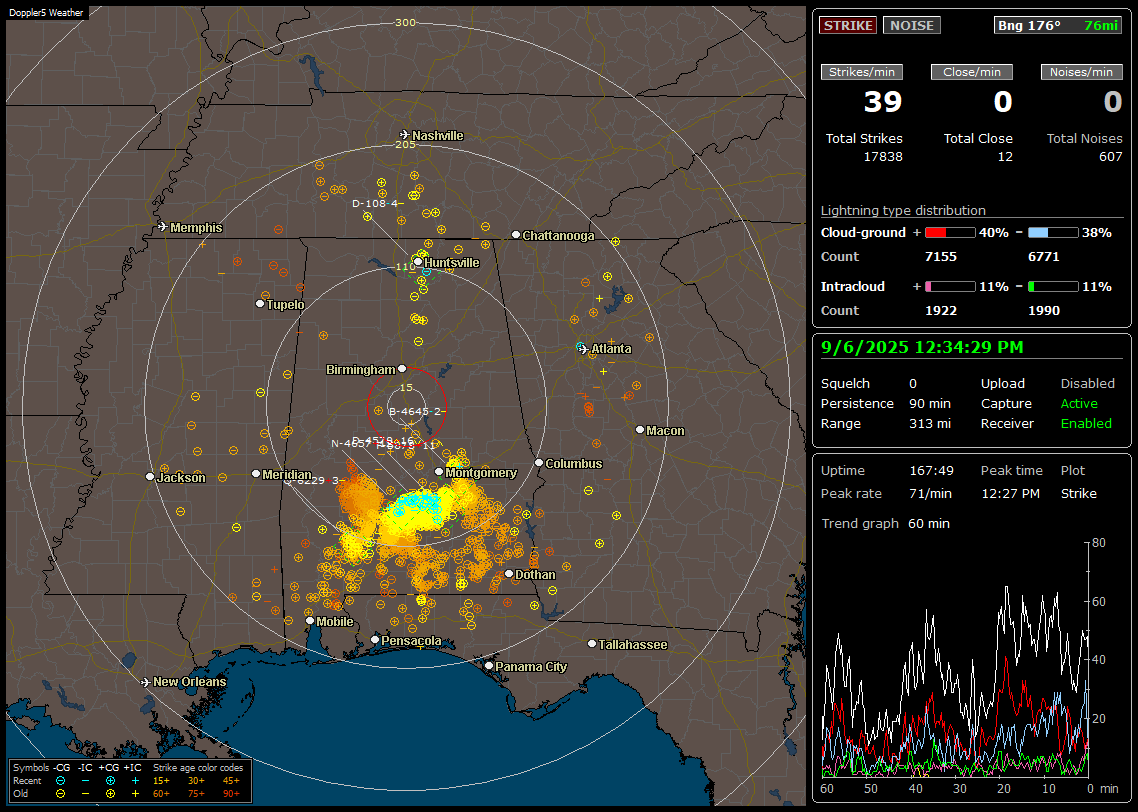
Task: Click the STRIKE indicator button
Action: (x=848, y=25)
